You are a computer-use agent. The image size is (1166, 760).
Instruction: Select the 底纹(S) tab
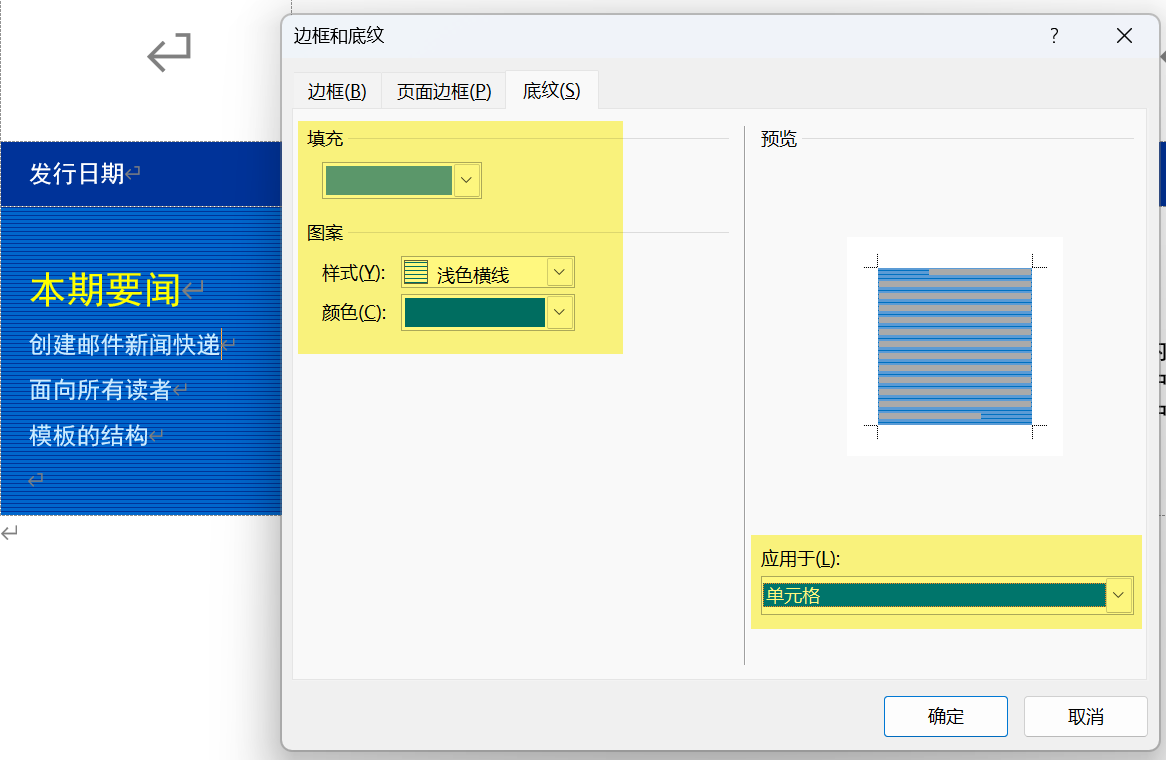(552, 91)
